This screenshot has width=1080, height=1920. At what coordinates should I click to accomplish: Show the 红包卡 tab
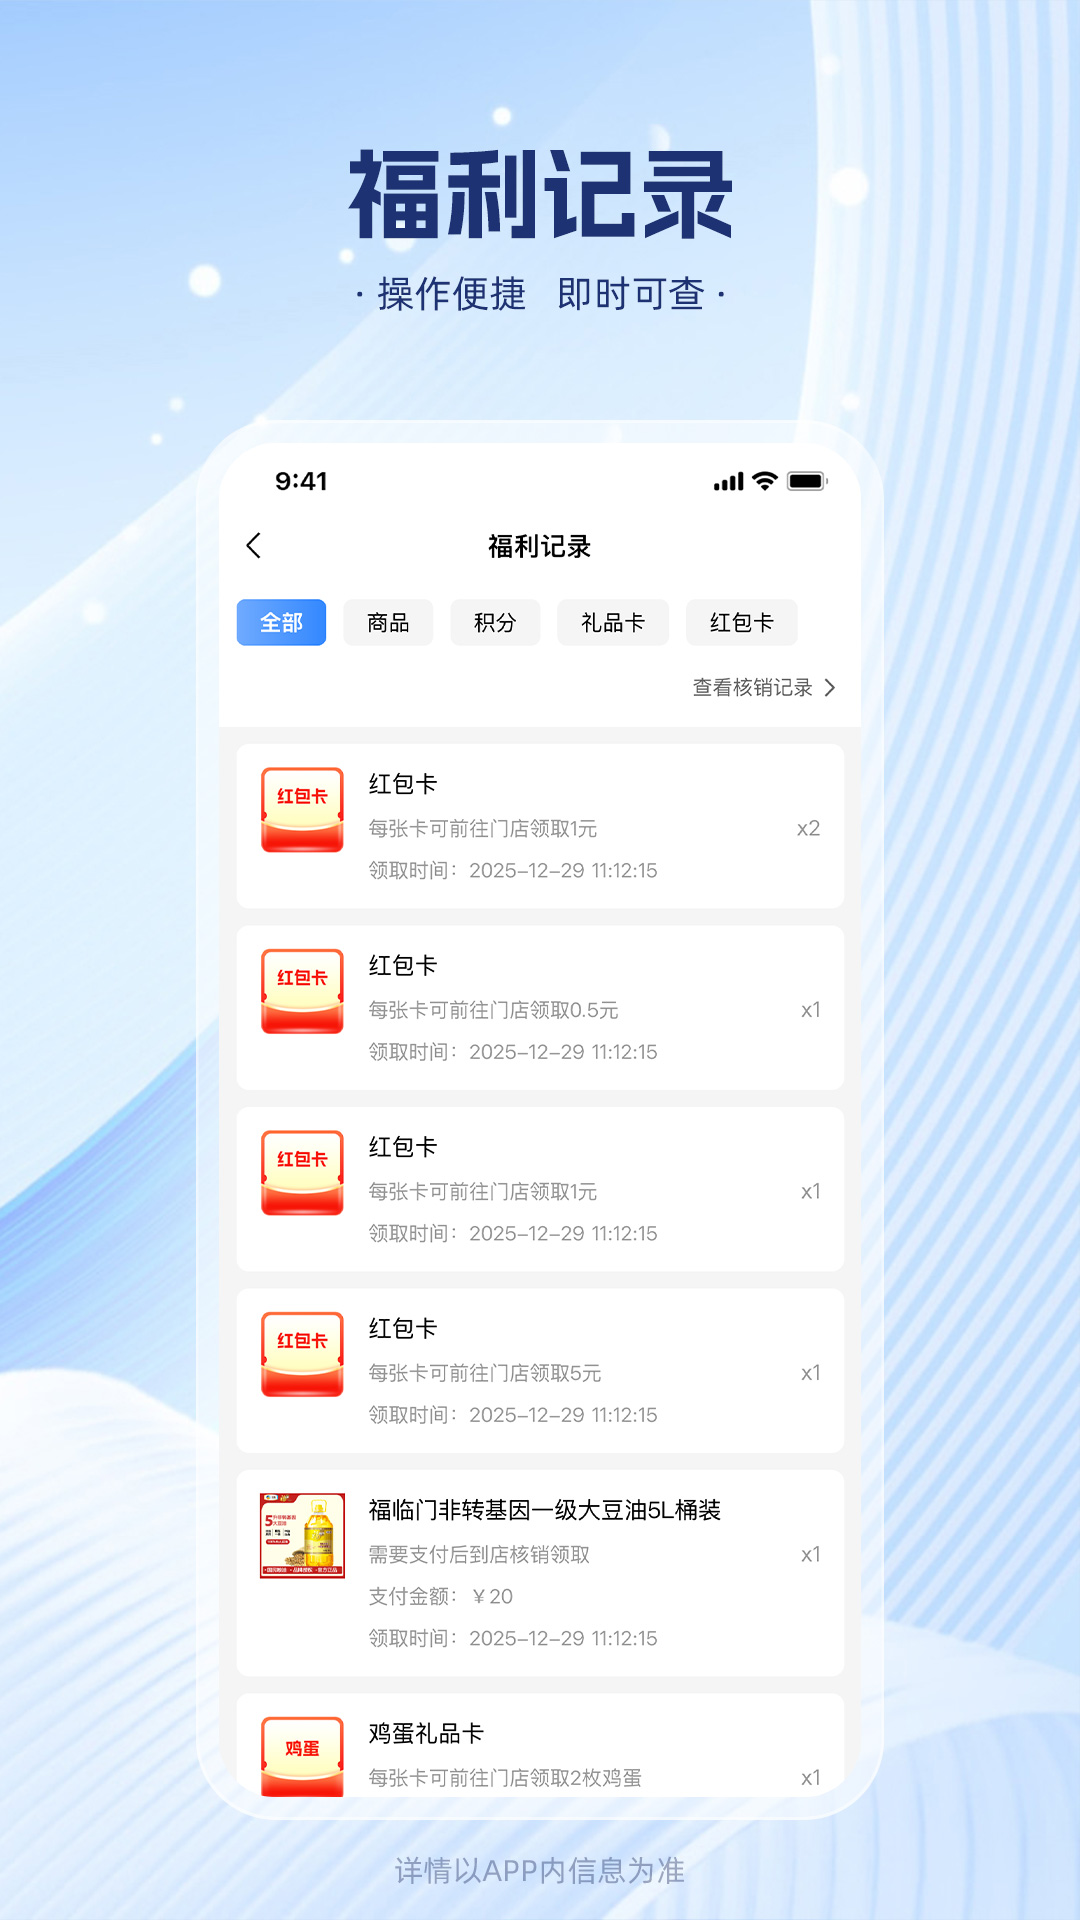click(741, 622)
